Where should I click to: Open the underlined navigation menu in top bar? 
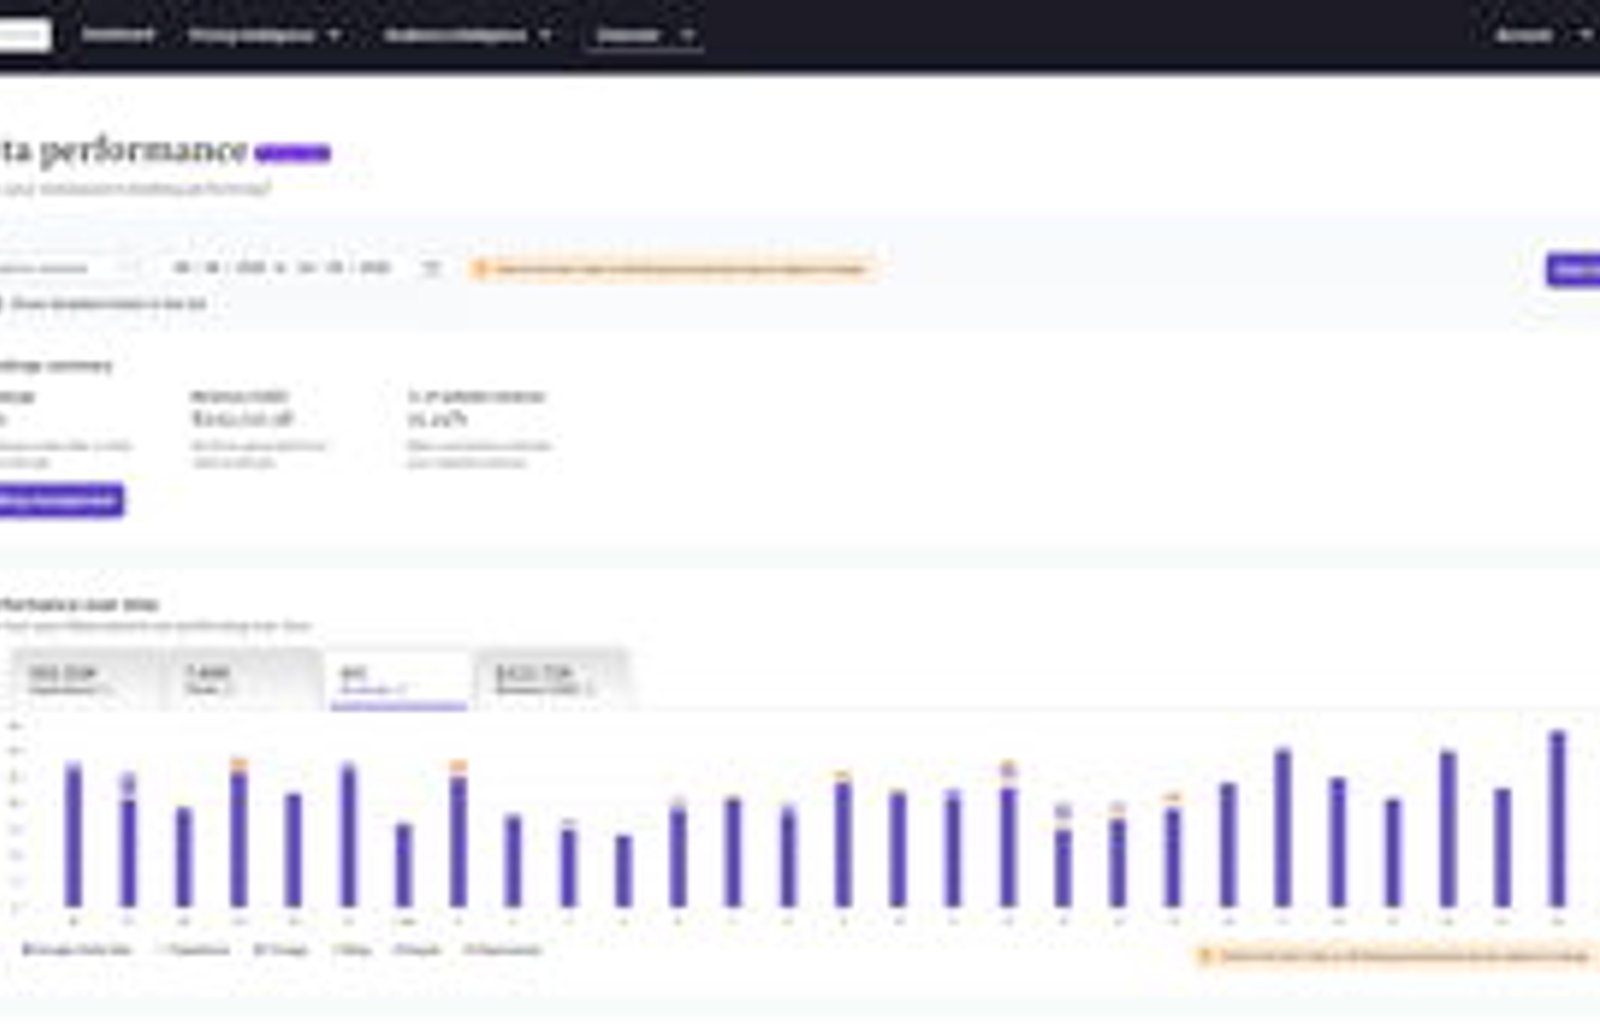pyautogui.click(x=643, y=36)
